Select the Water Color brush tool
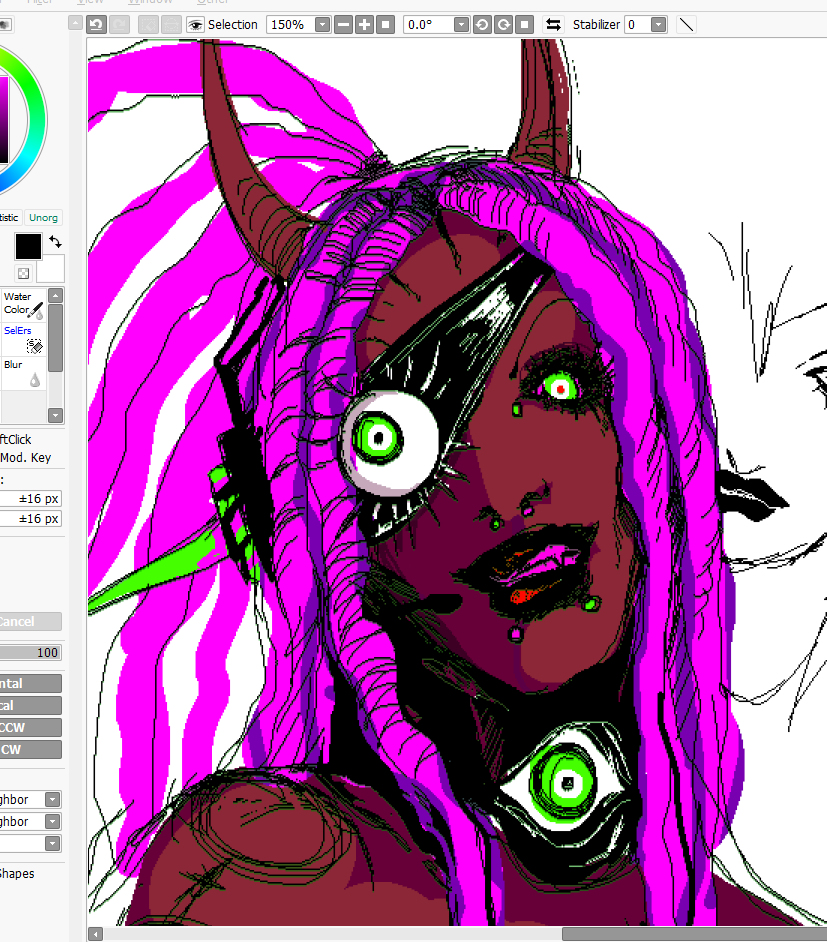Screen dimensions: 827x942 point(22,303)
